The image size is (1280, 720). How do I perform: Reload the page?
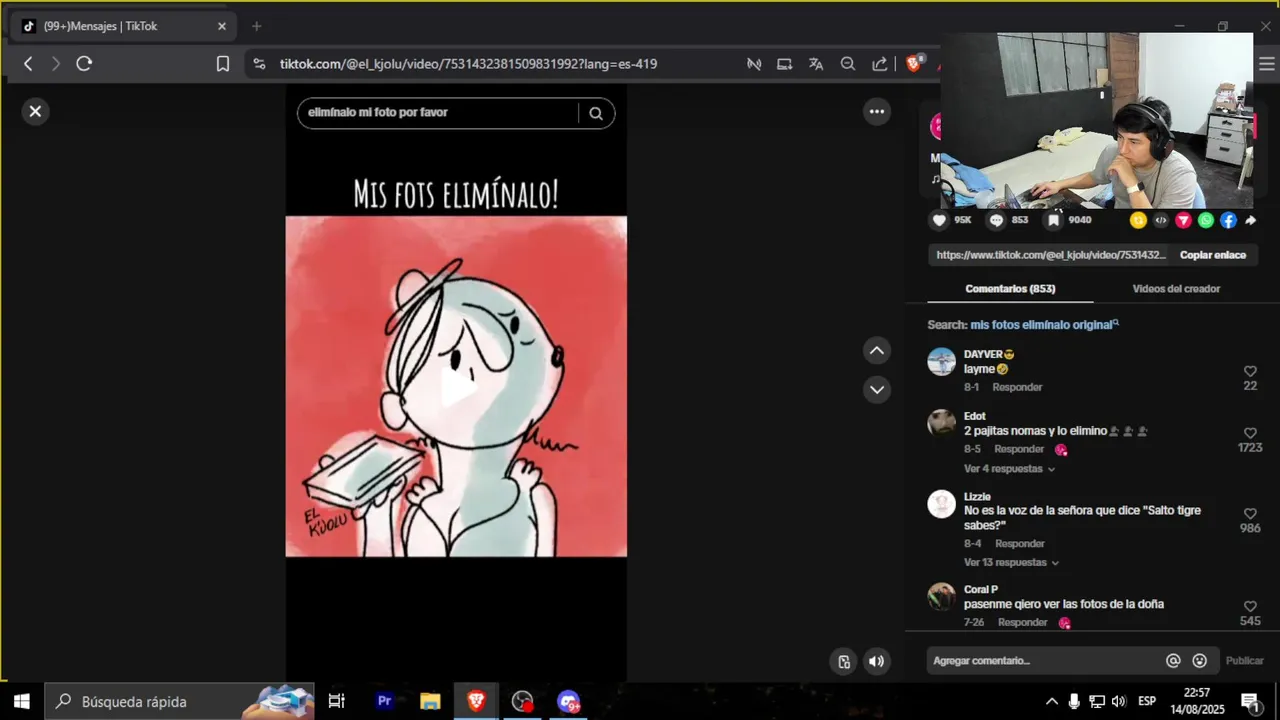(x=84, y=64)
